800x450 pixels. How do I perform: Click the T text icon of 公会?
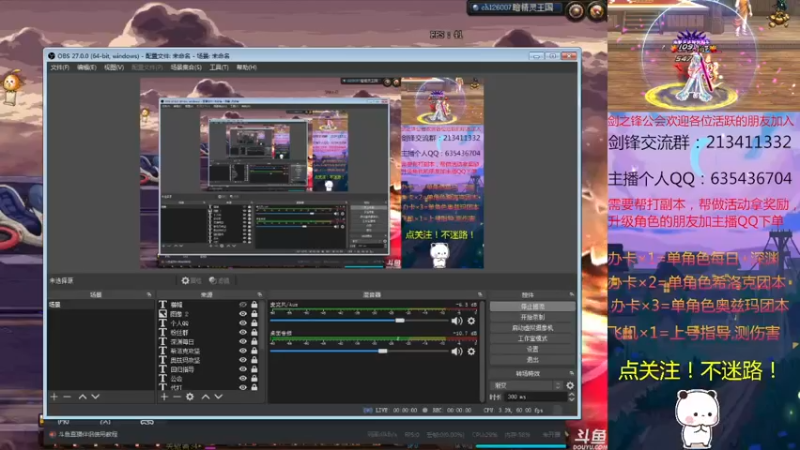click(x=163, y=379)
